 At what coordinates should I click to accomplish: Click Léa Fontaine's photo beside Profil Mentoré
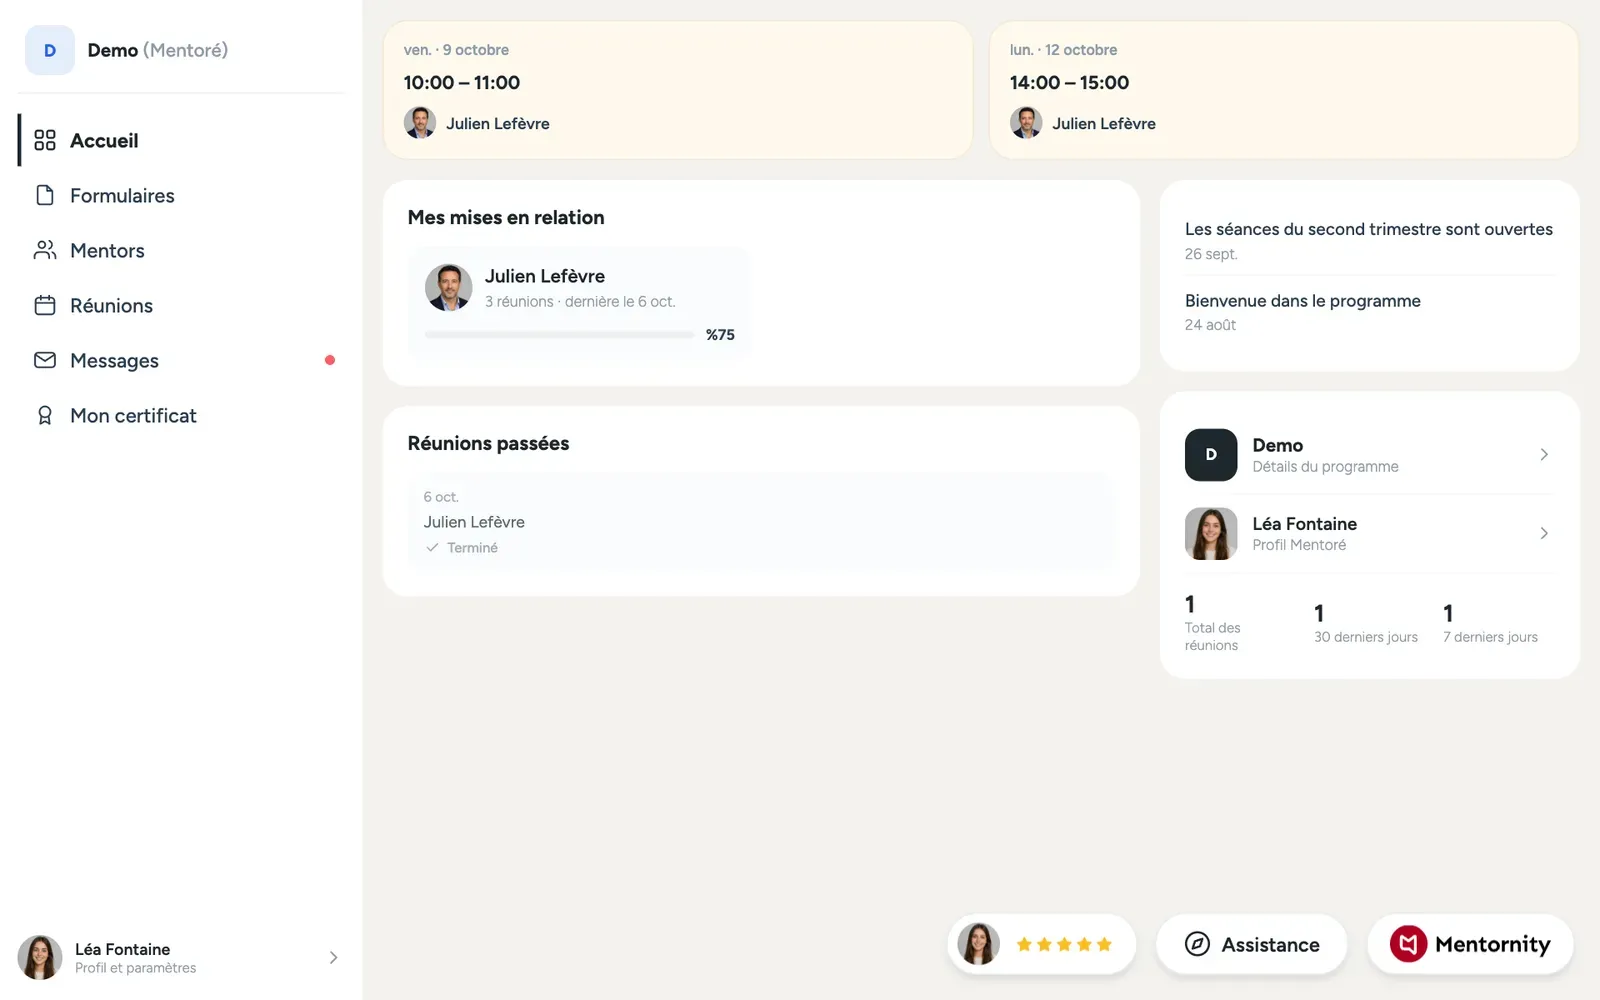click(x=1211, y=534)
